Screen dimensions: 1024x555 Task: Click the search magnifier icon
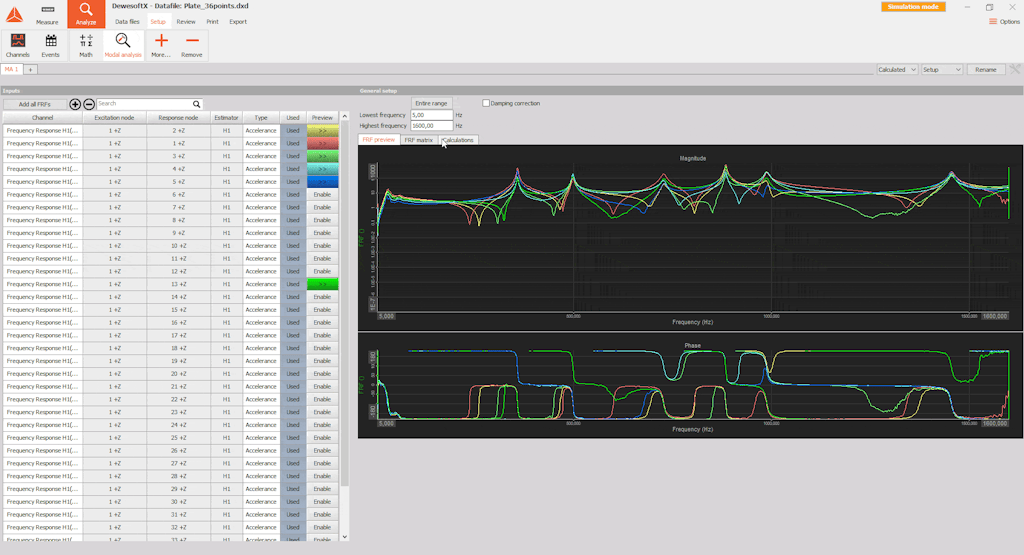(x=196, y=104)
